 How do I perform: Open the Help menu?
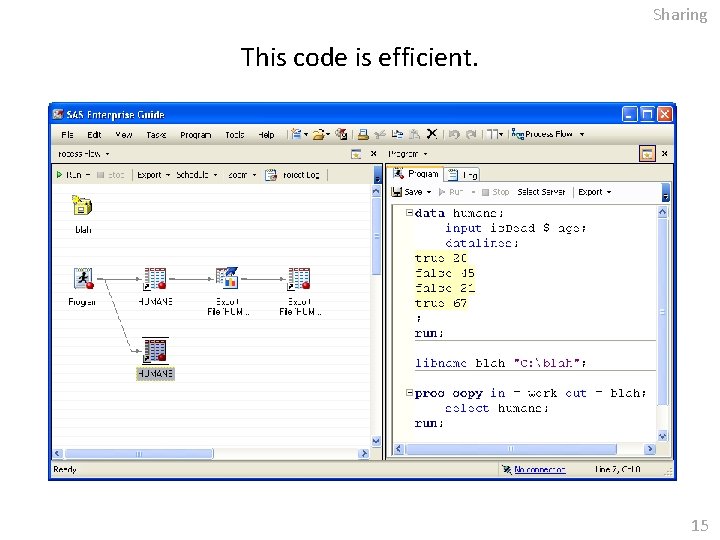coord(266,135)
